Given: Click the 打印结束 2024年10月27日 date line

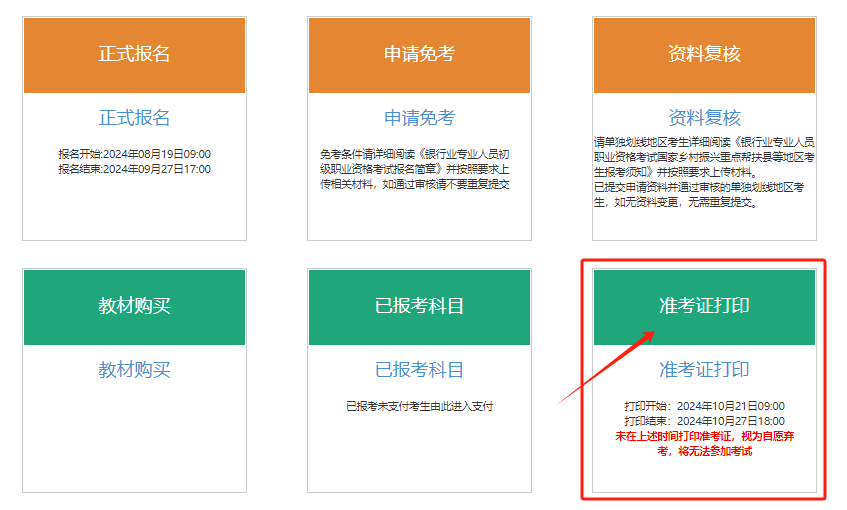Looking at the screenshot, I should [x=704, y=421].
